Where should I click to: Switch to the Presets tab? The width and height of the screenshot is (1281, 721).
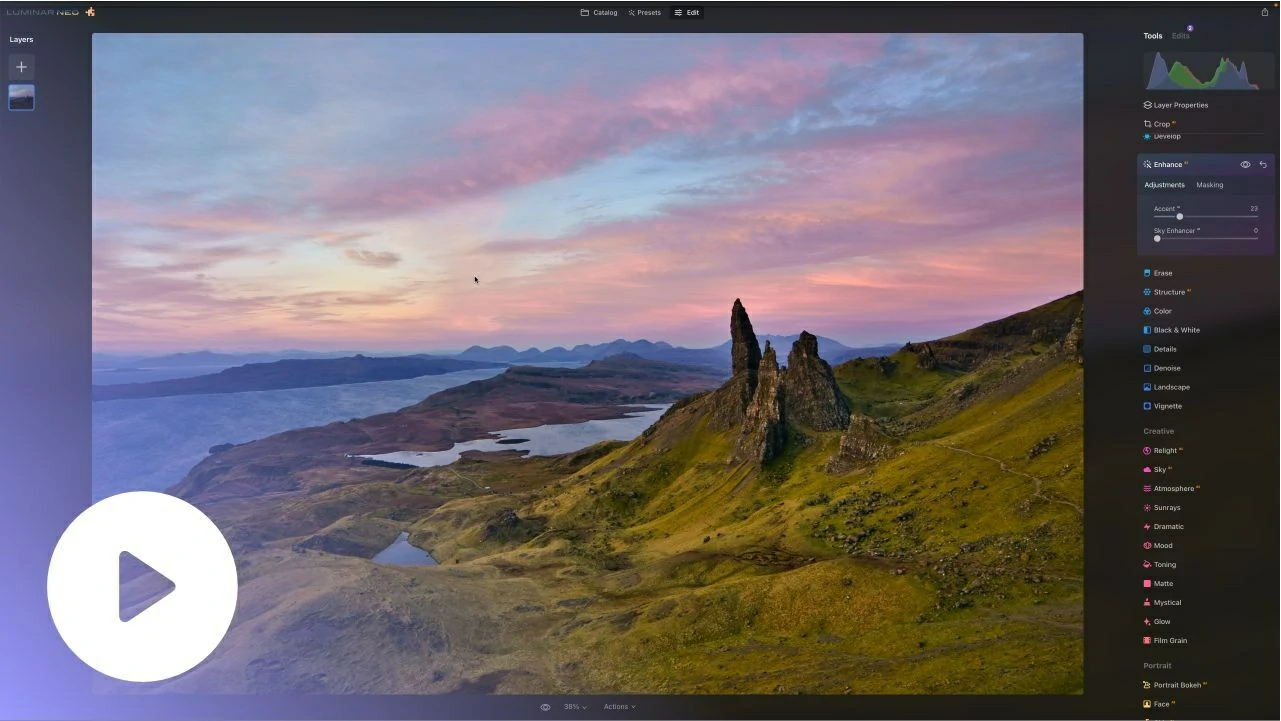[x=645, y=13]
